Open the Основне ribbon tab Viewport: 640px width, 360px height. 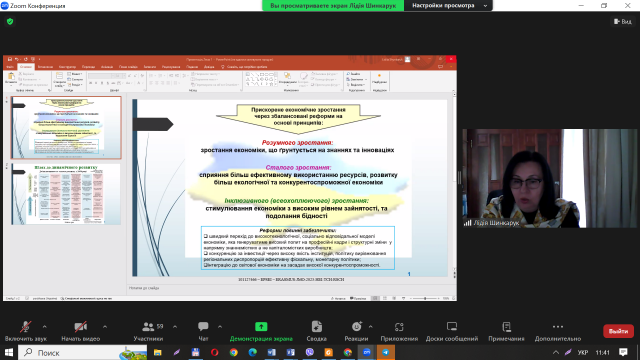[26, 67]
